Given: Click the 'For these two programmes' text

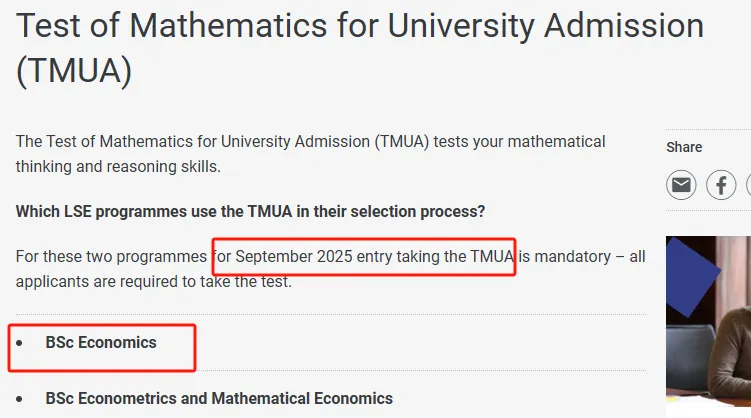Looking at the screenshot, I should click(x=111, y=257).
